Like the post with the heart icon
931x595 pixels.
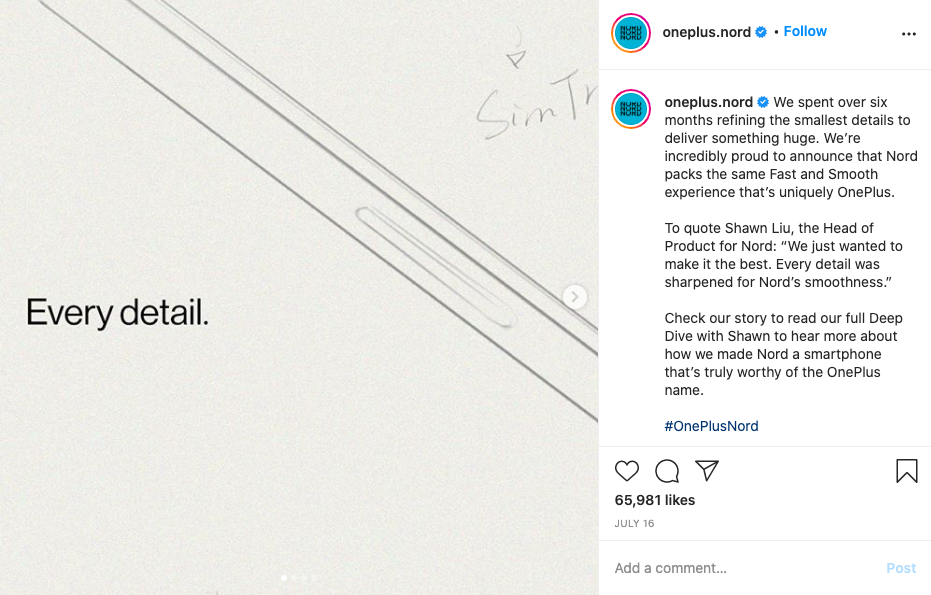tap(626, 471)
